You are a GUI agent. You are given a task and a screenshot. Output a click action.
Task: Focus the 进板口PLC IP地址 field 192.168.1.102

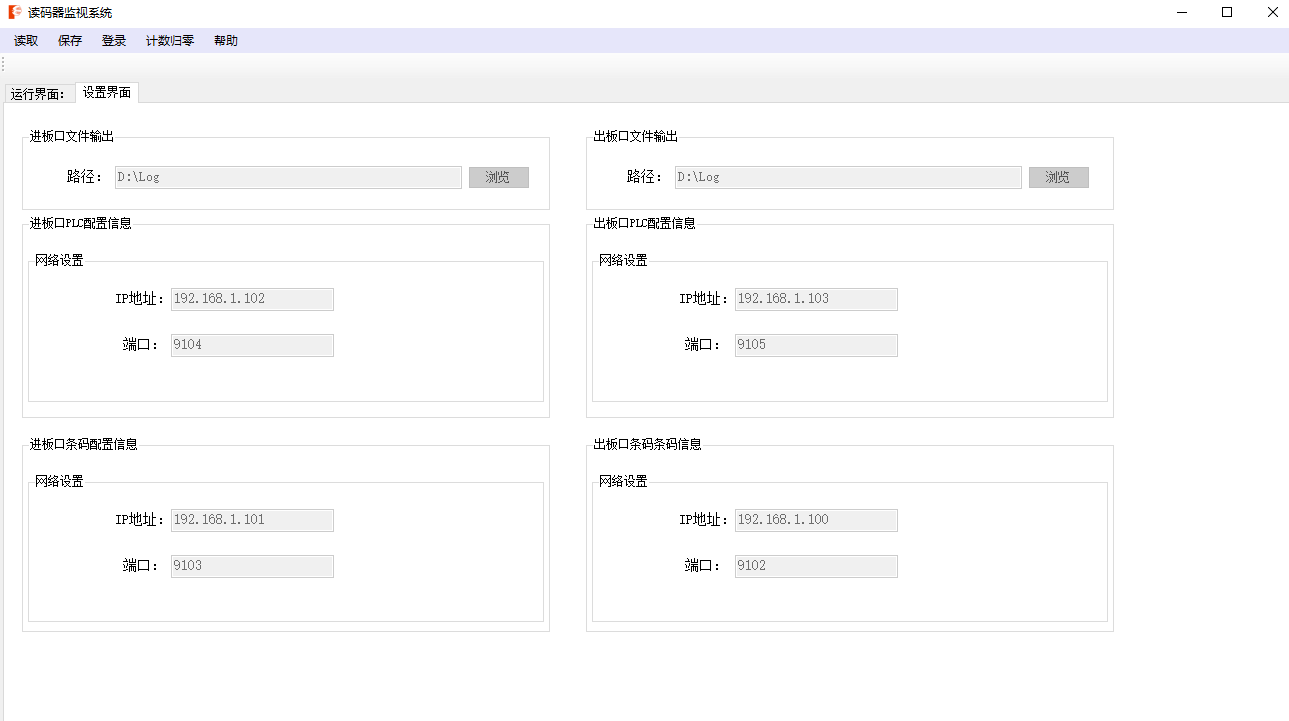click(252, 299)
